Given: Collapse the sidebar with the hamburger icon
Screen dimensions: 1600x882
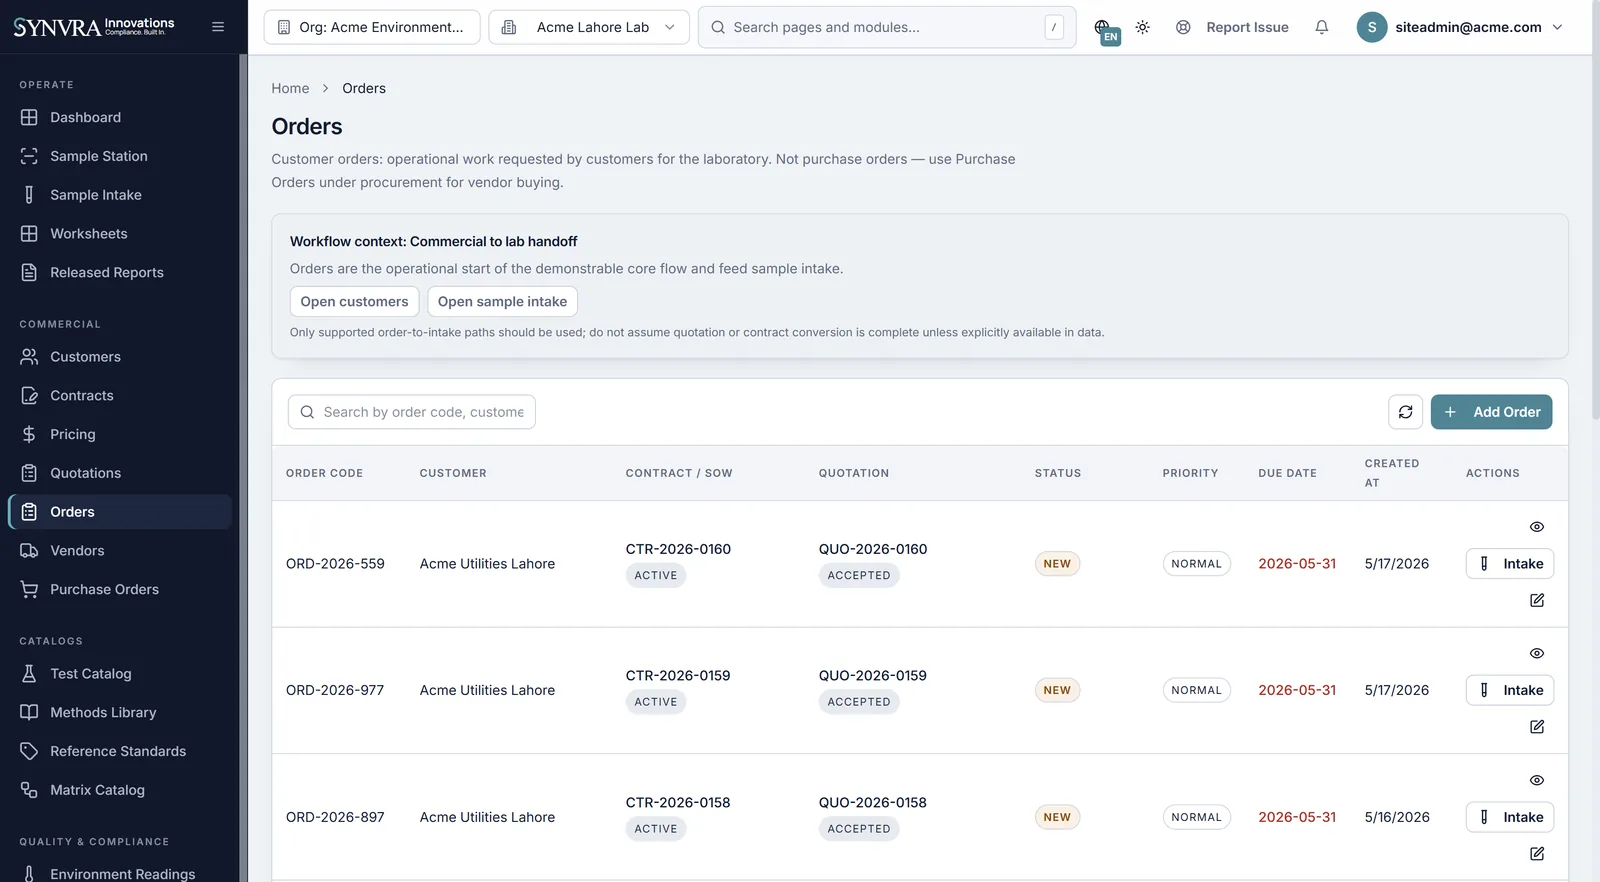Looking at the screenshot, I should pyautogui.click(x=218, y=27).
